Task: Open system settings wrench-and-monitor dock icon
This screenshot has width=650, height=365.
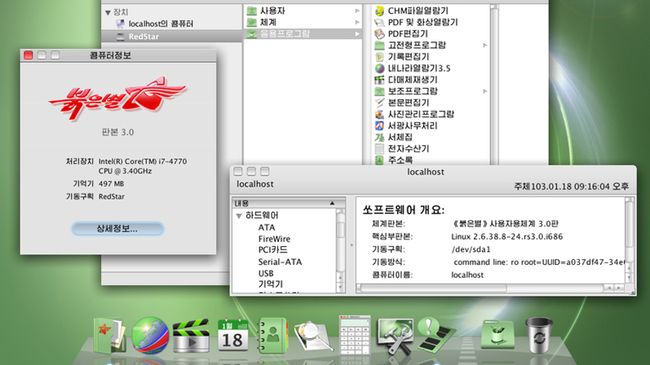Action: coord(395,335)
